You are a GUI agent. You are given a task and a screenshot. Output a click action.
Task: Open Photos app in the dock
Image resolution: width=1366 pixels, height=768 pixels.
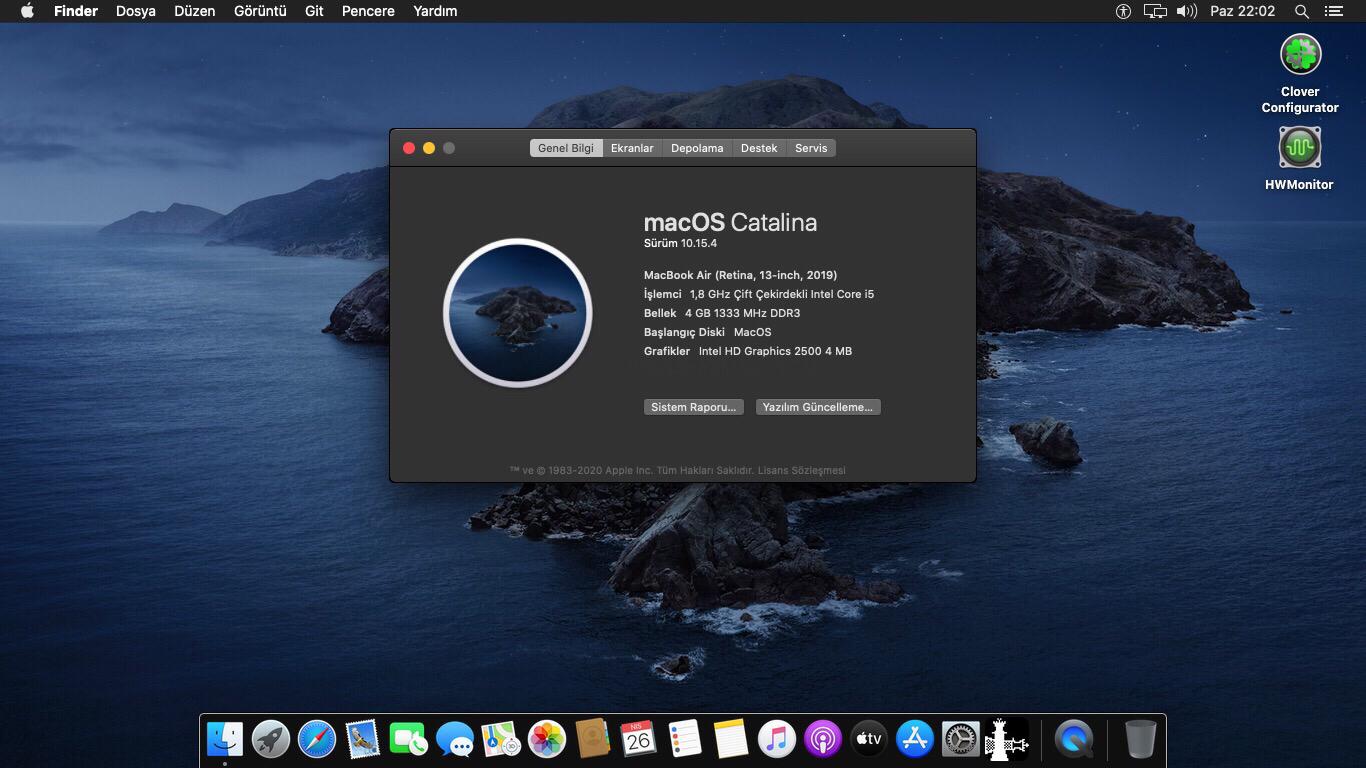point(547,740)
